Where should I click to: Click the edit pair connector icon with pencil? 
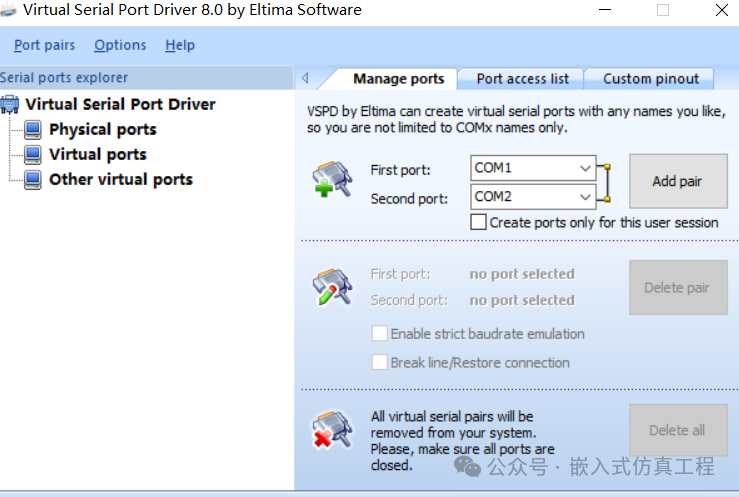pyautogui.click(x=332, y=287)
